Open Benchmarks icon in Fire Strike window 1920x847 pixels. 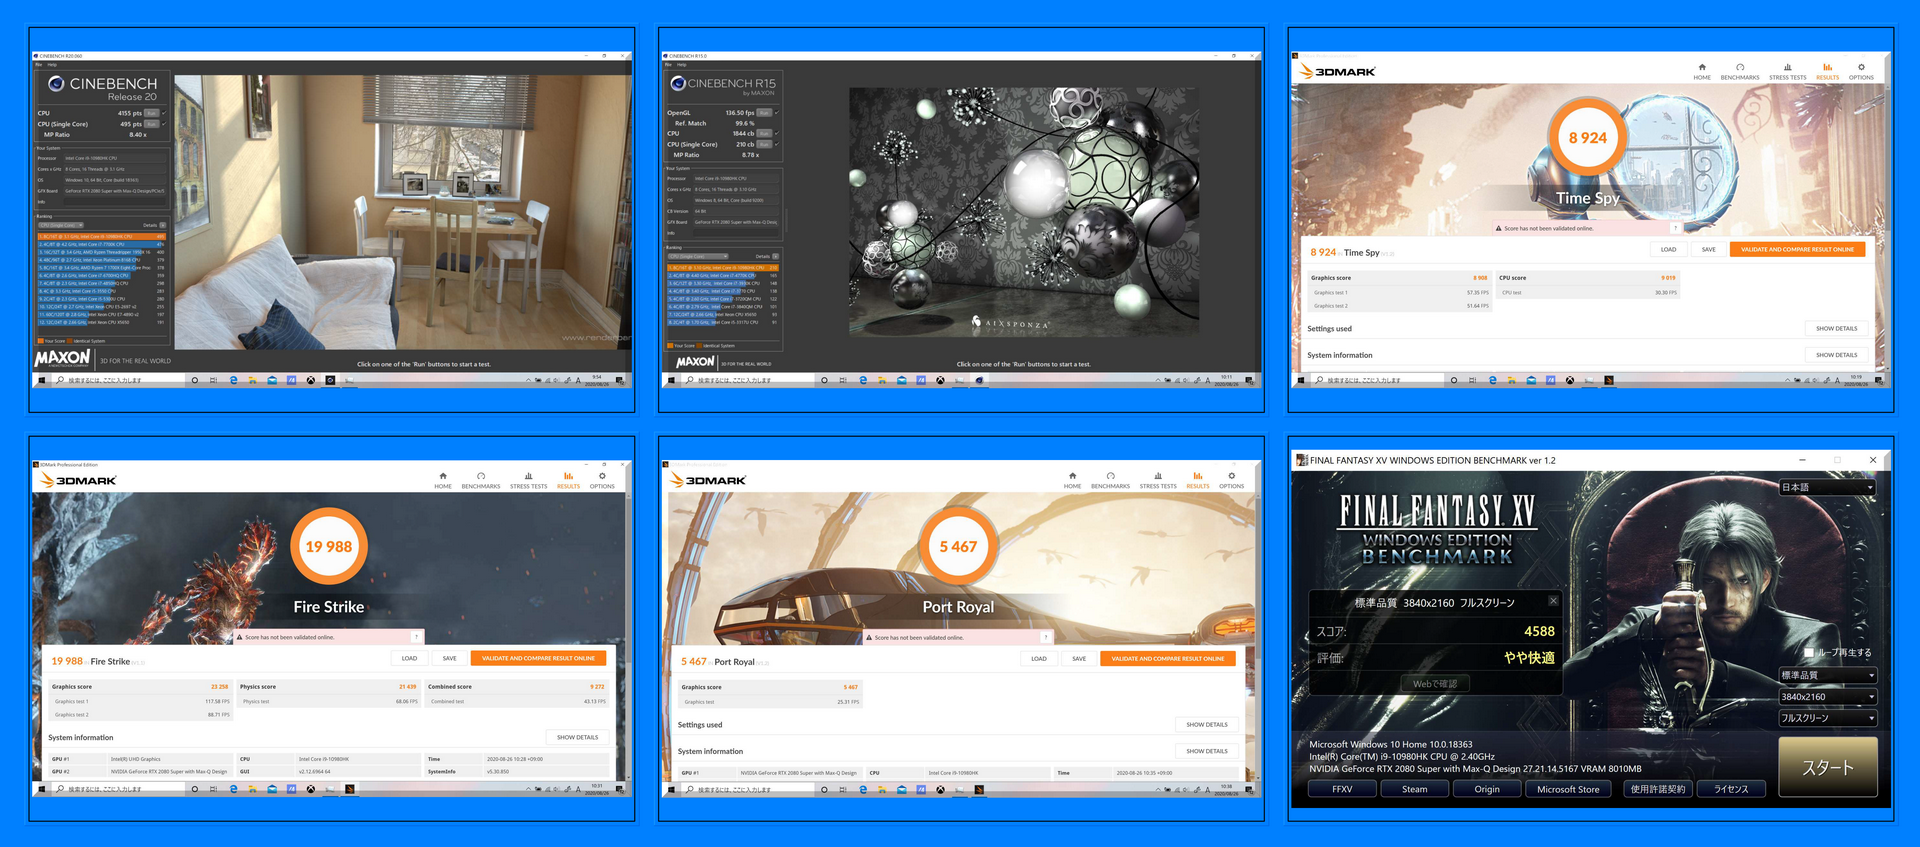coord(481,477)
